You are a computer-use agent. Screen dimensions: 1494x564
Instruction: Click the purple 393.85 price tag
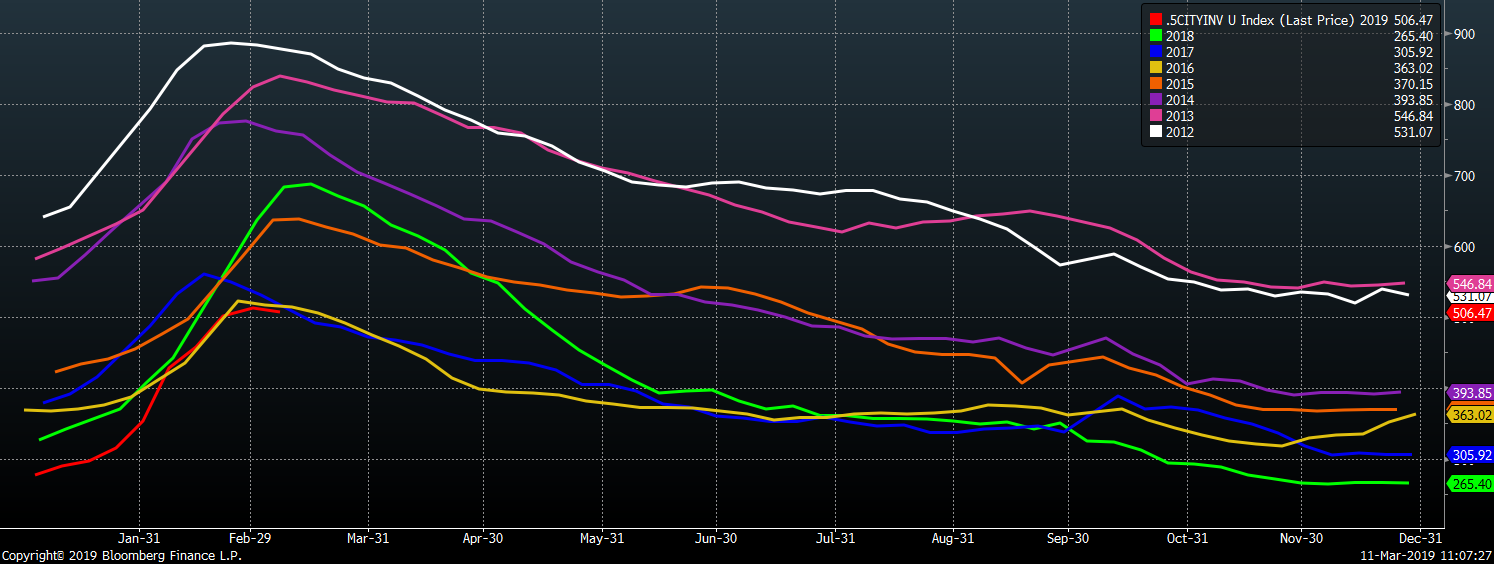pyautogui.click(x=1470, y=393)
